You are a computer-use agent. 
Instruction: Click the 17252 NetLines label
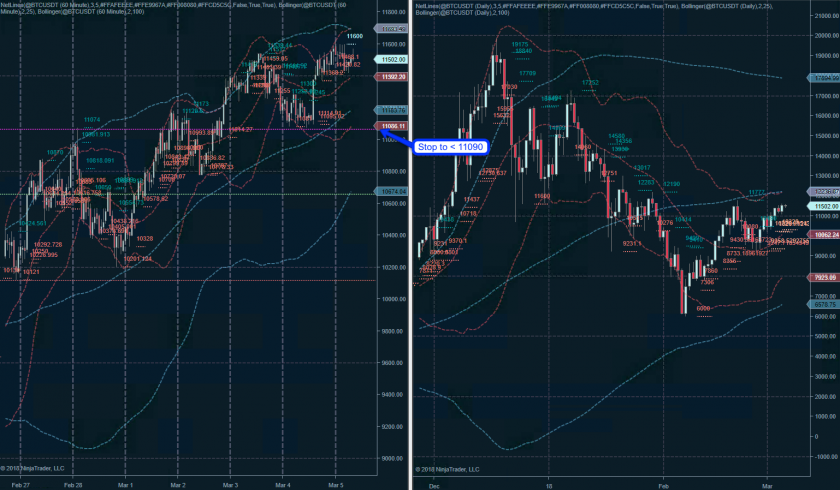[590, 82]
